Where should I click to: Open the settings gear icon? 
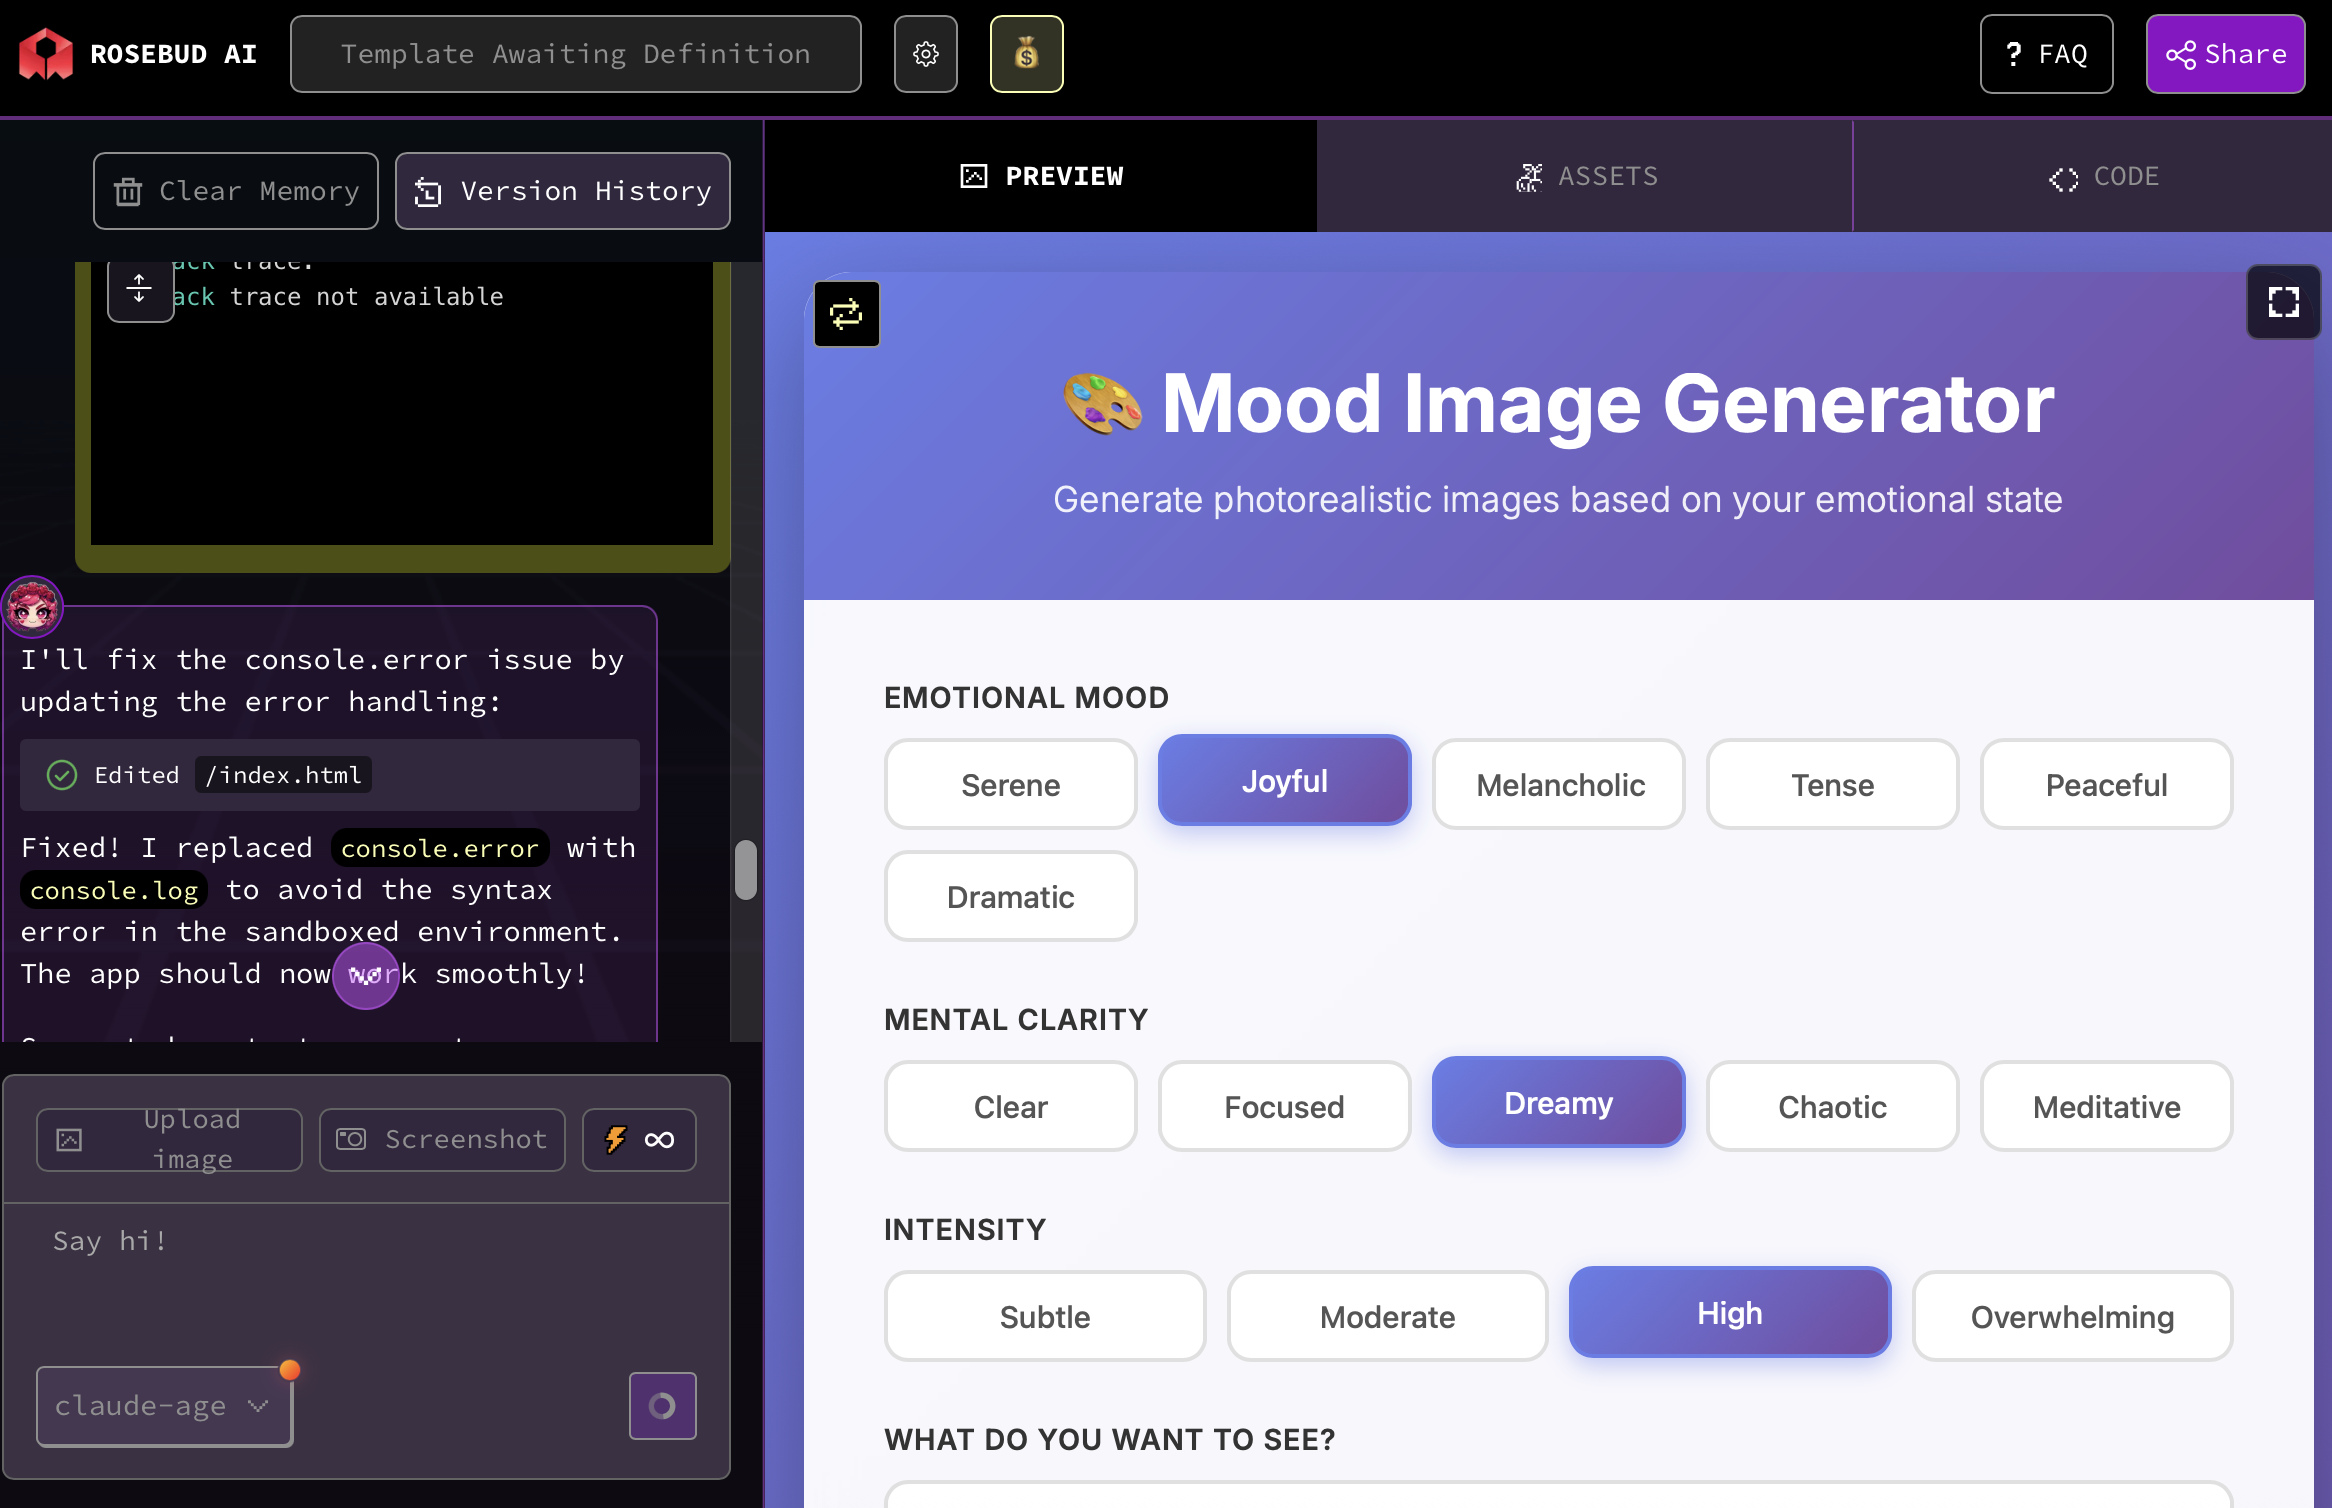[x=925, y=54]
